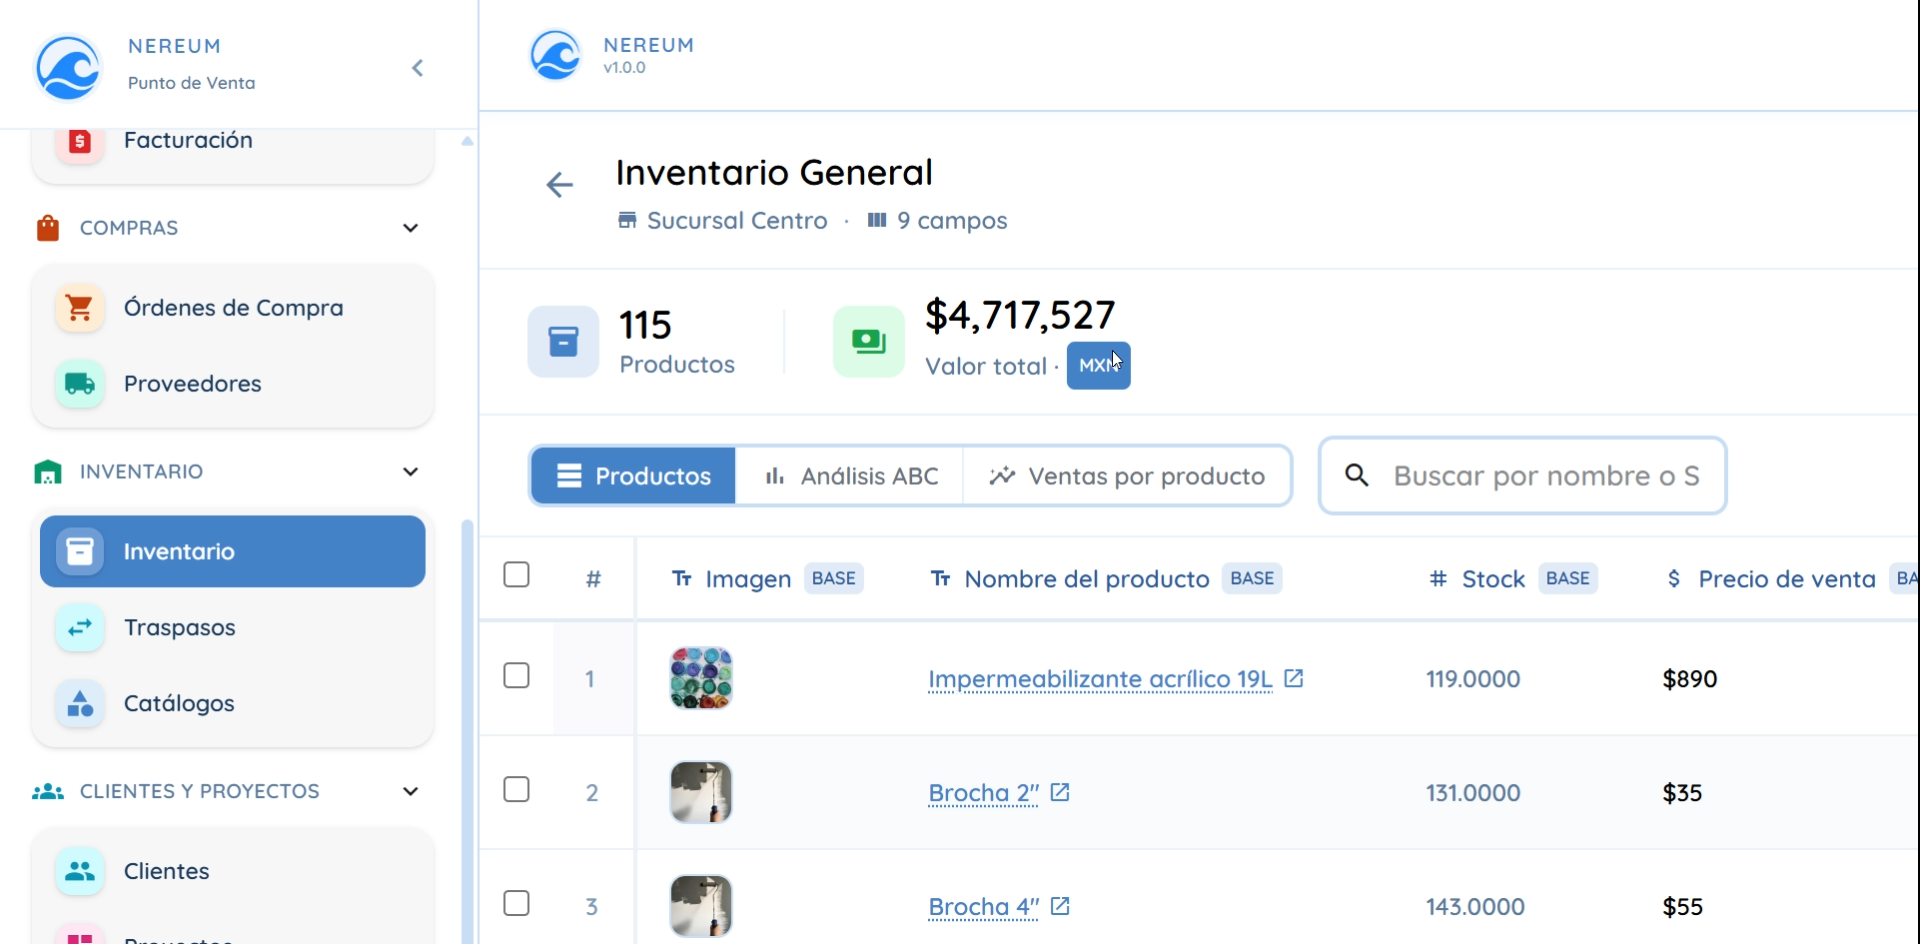1920x944 pixels.
Task: Click the Clientes people icon
Action: [x=80, y=872]
